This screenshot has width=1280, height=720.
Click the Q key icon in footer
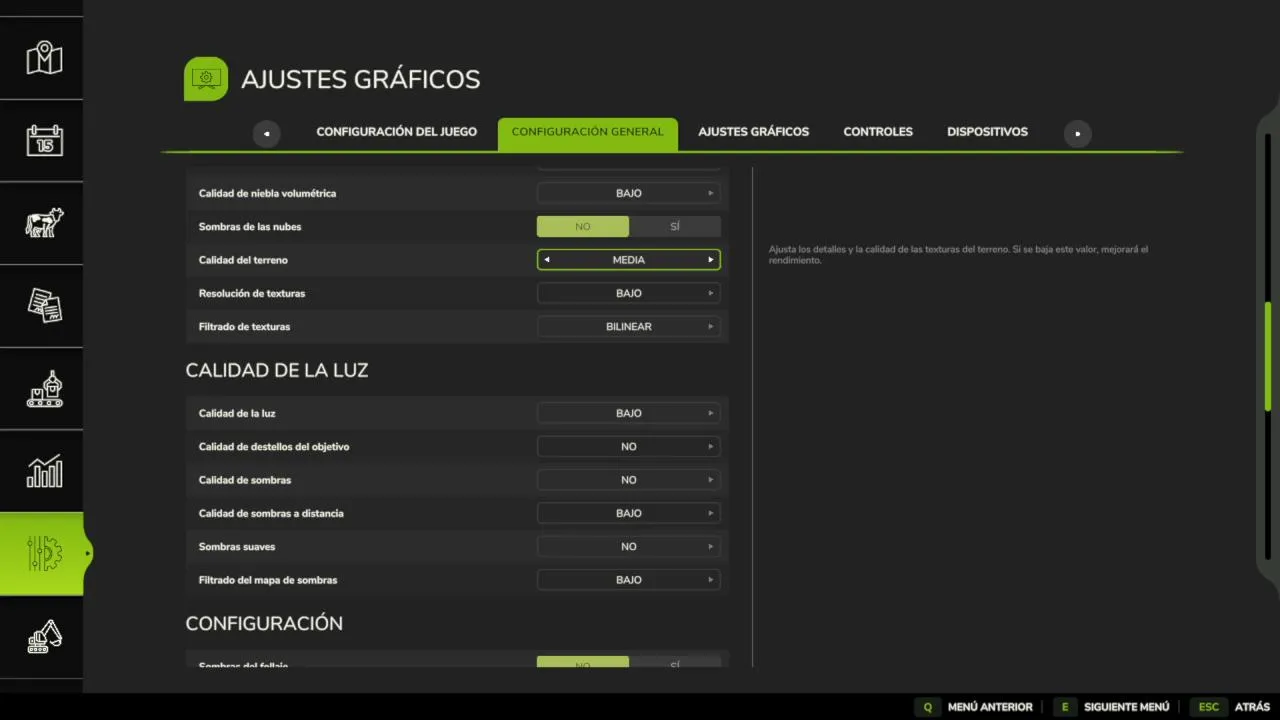[927, 707]
